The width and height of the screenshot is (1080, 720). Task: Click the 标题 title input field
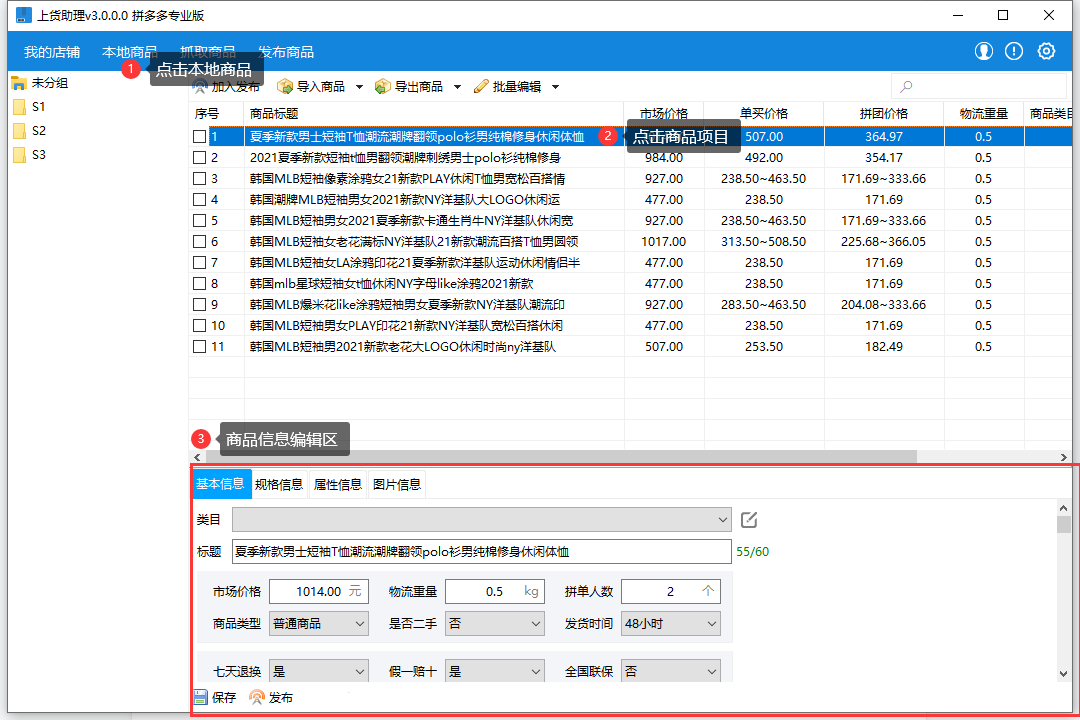point(481,552)
